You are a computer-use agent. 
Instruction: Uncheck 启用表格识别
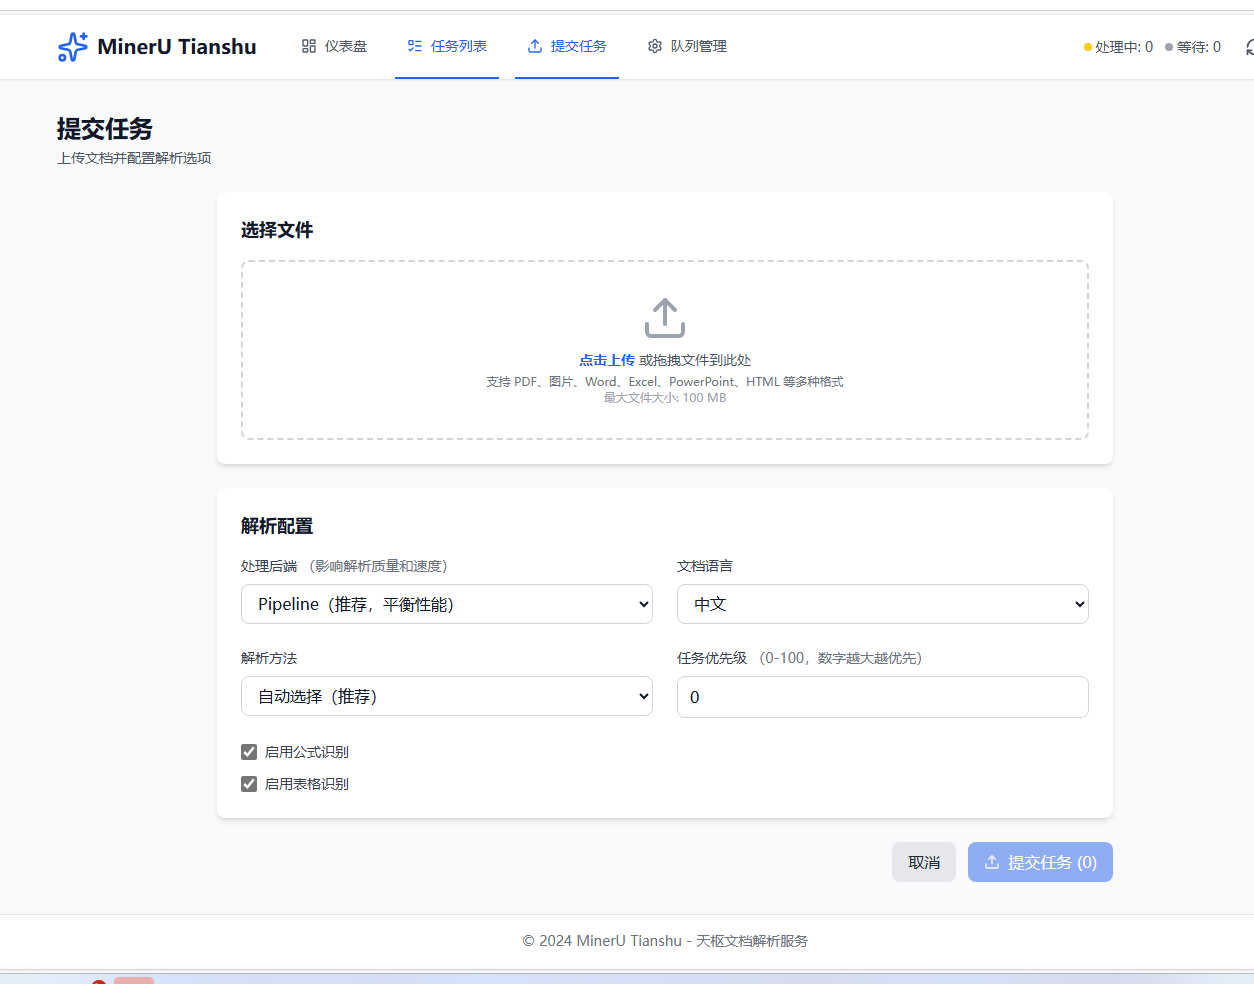tap(248, 784)
